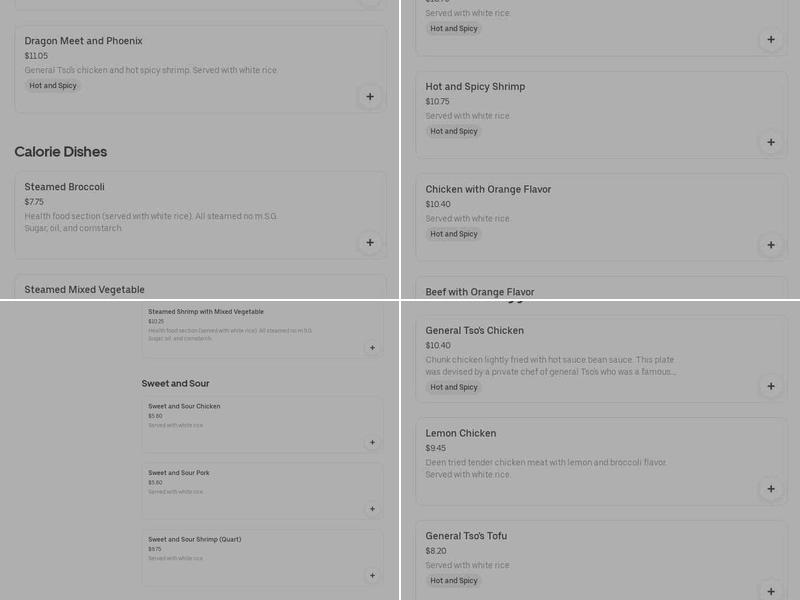Open the Lemon Chicken dish title
This screenshot has height=600, width=800.
[x=461, y=434]
